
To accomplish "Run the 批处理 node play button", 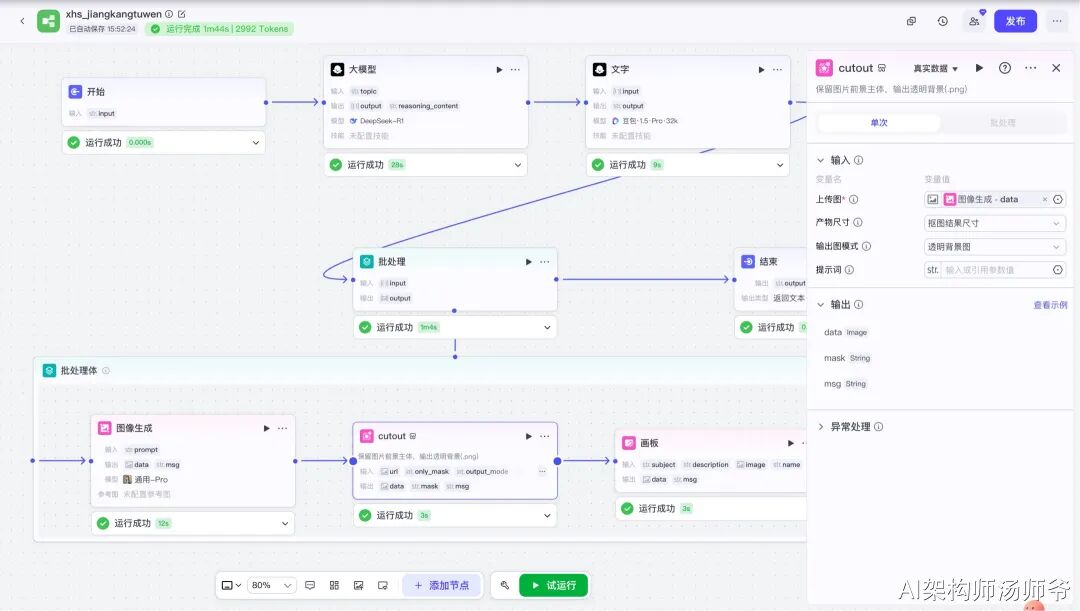I will tap(528, 262).
